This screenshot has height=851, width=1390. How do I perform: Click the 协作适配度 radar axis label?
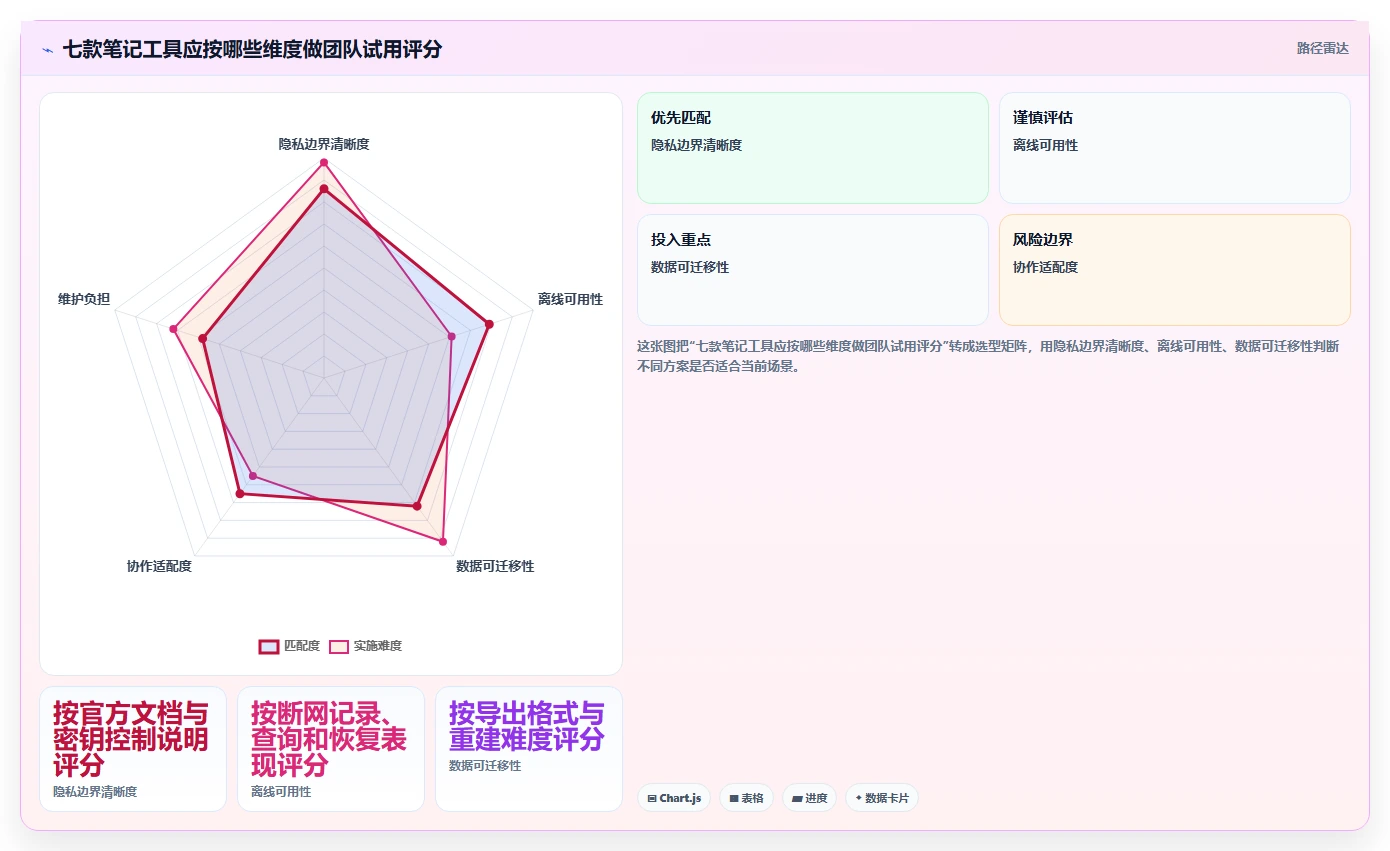[x=159, y=566]
